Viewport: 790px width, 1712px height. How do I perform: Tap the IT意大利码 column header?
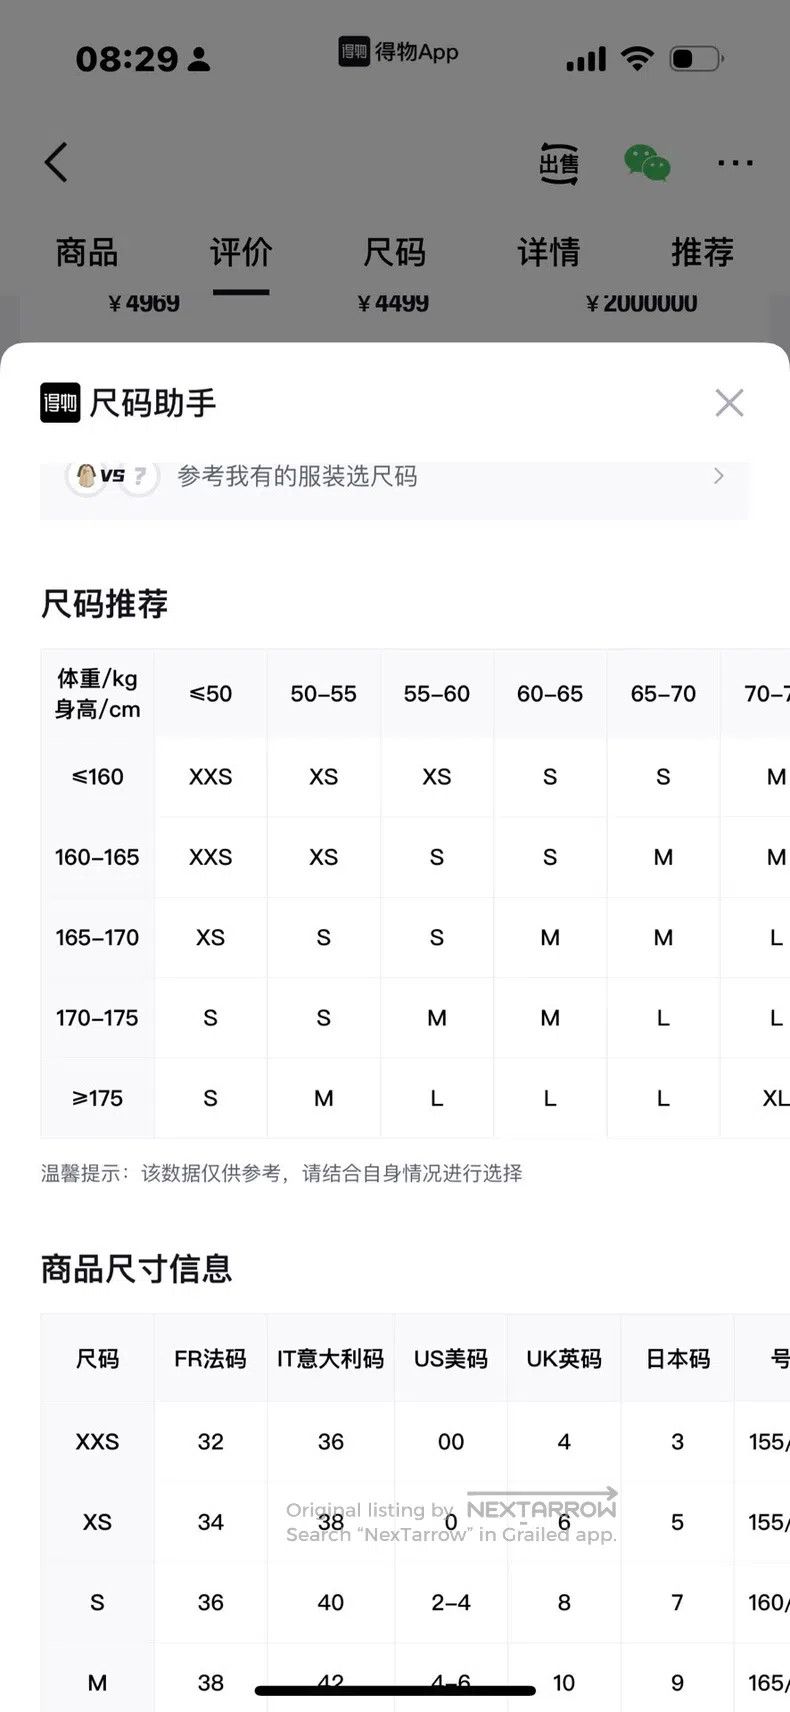click(x=330, y=1358)
